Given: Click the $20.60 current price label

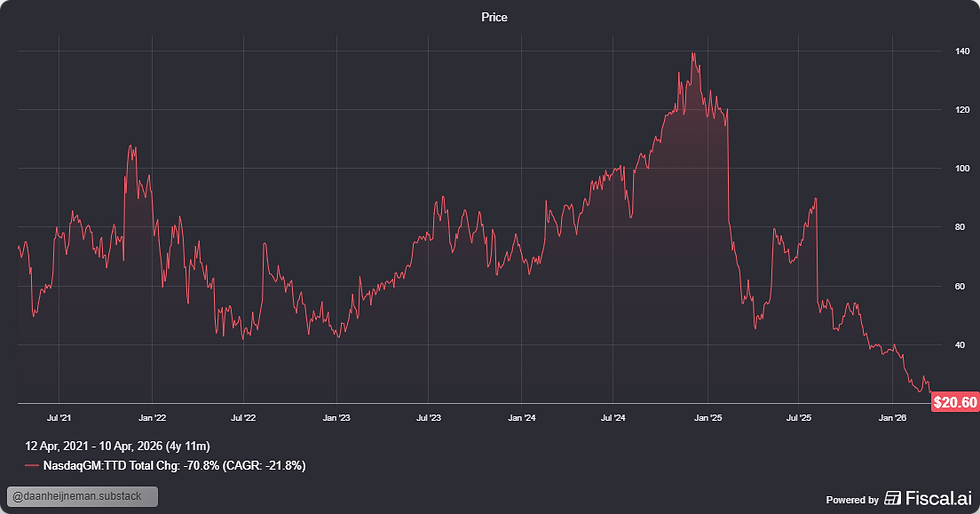Looking at the screenshot, I should (x=954, y=402).
